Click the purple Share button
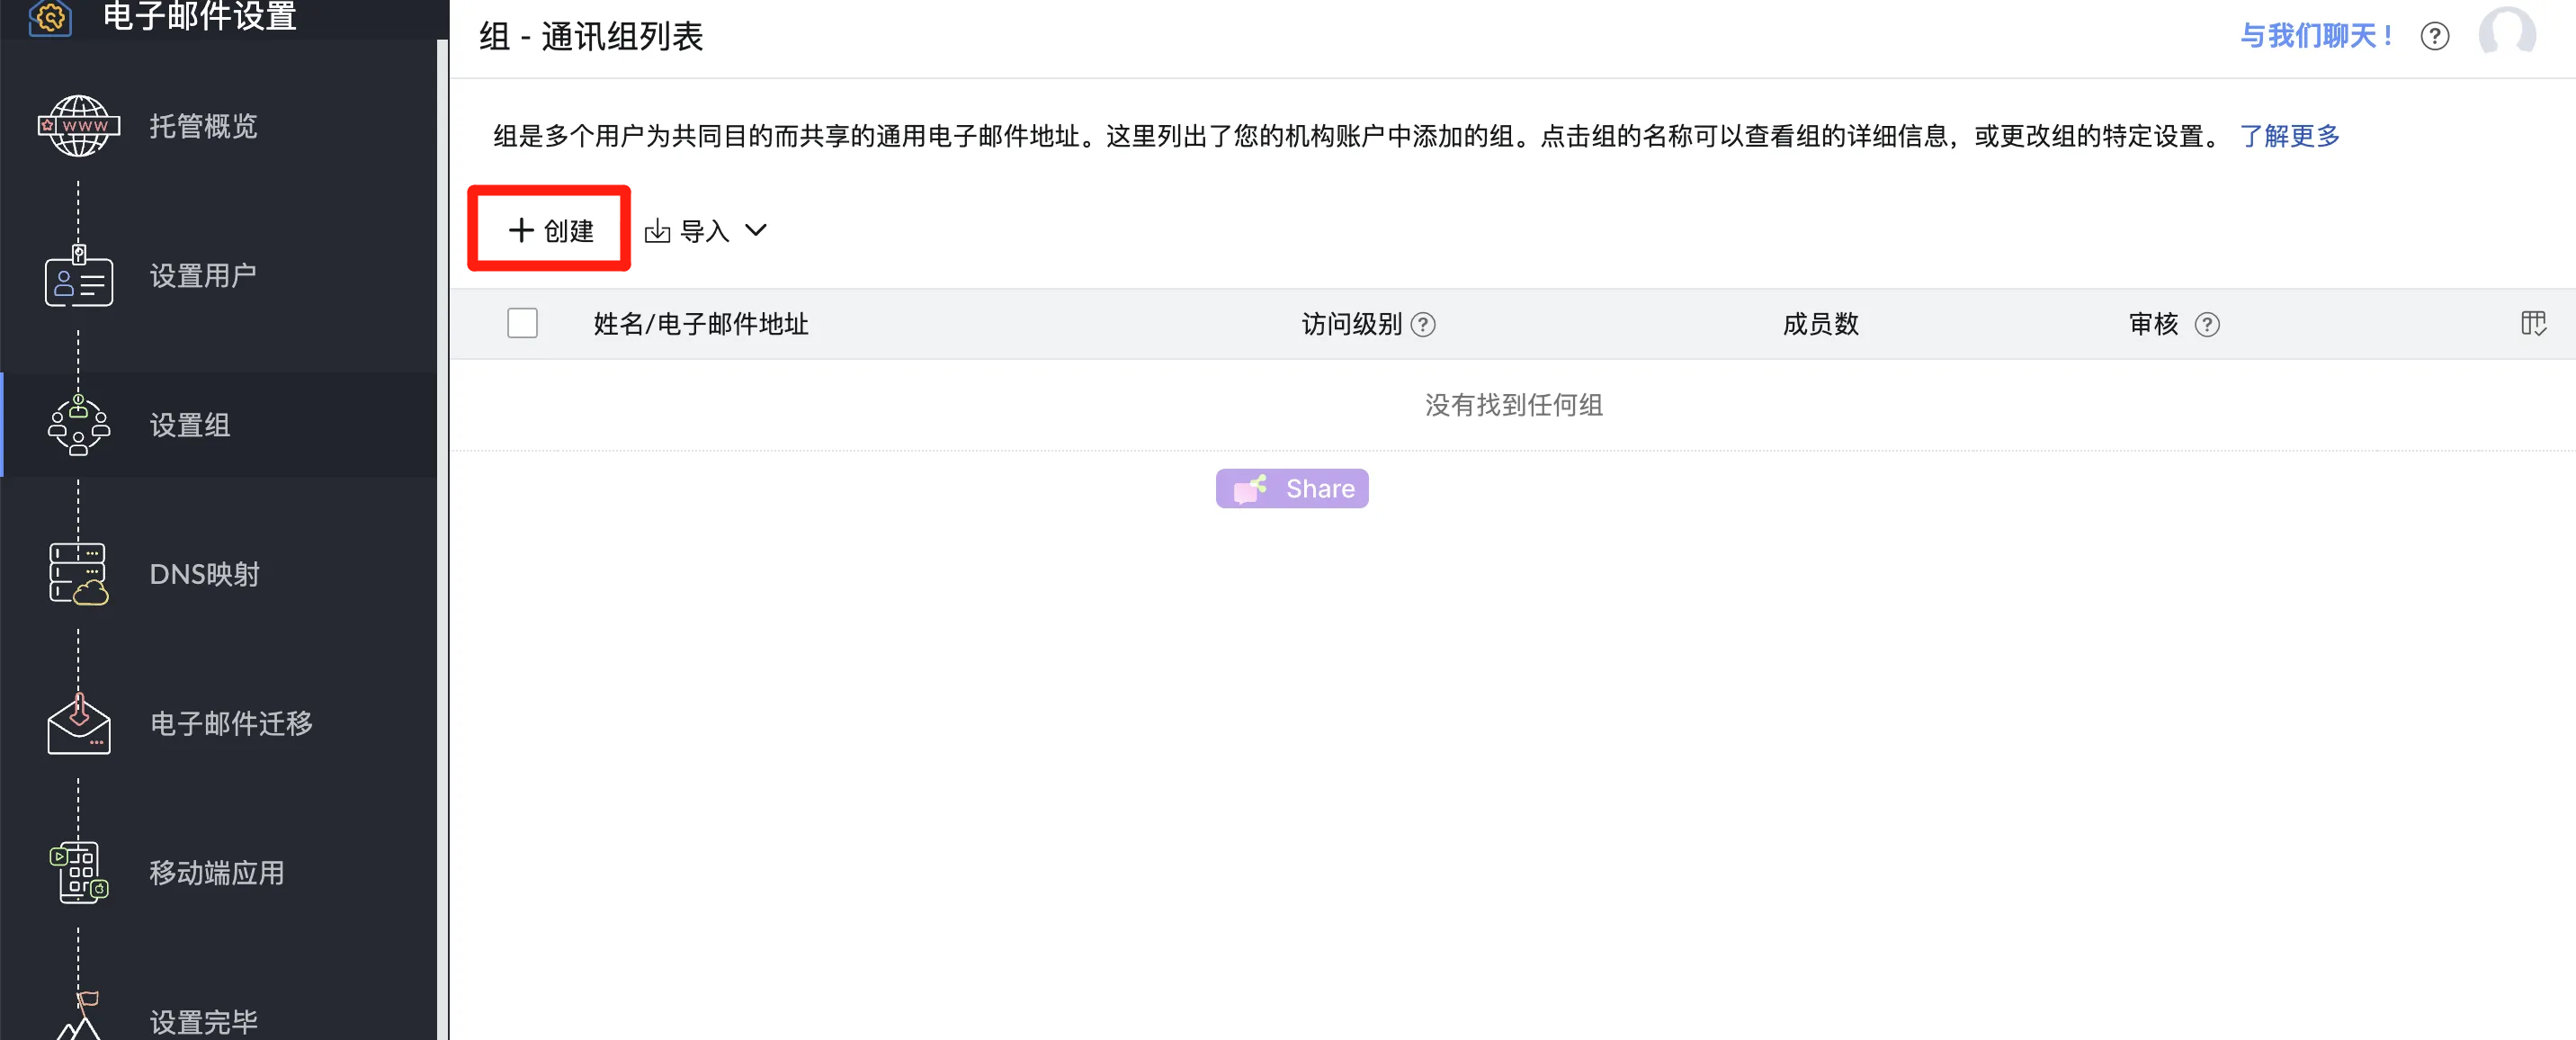 point(1292,489)
